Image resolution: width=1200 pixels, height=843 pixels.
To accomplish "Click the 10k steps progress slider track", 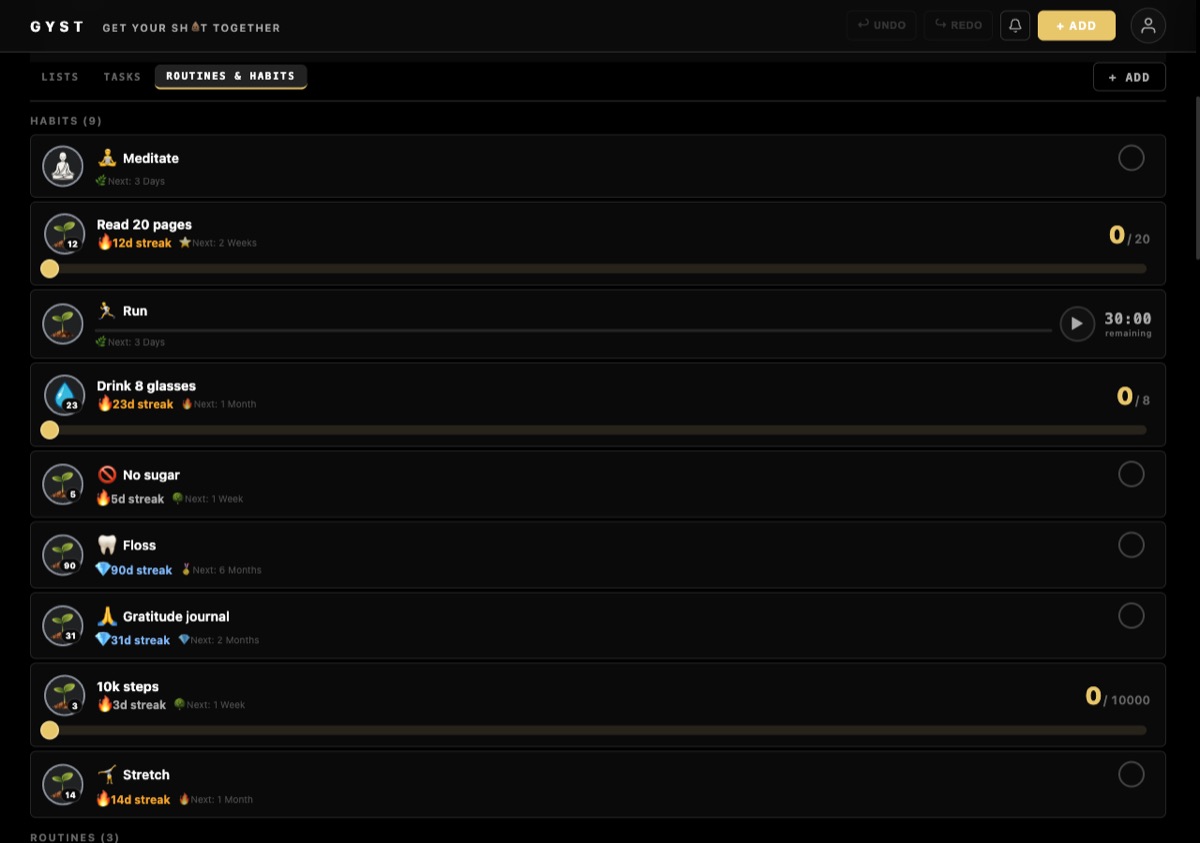I will (597, 730).
